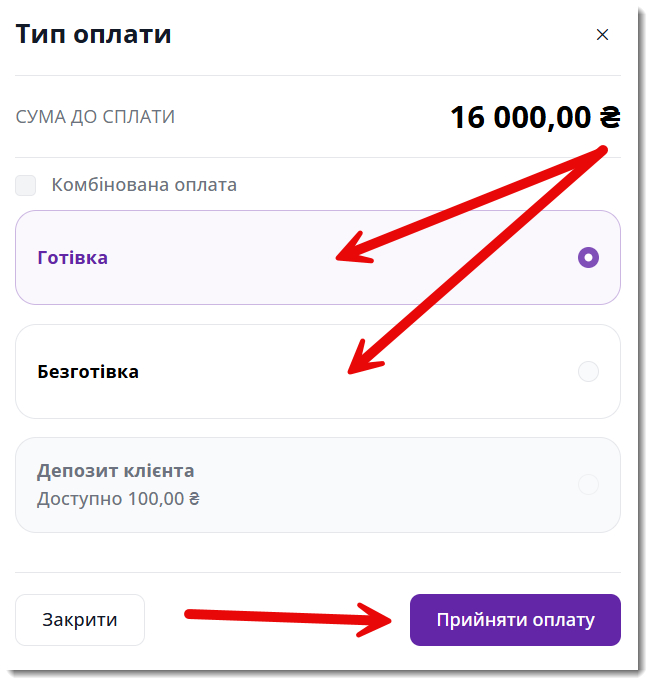Click the Безготівка label text
The image size is (653, 685).
88,372
